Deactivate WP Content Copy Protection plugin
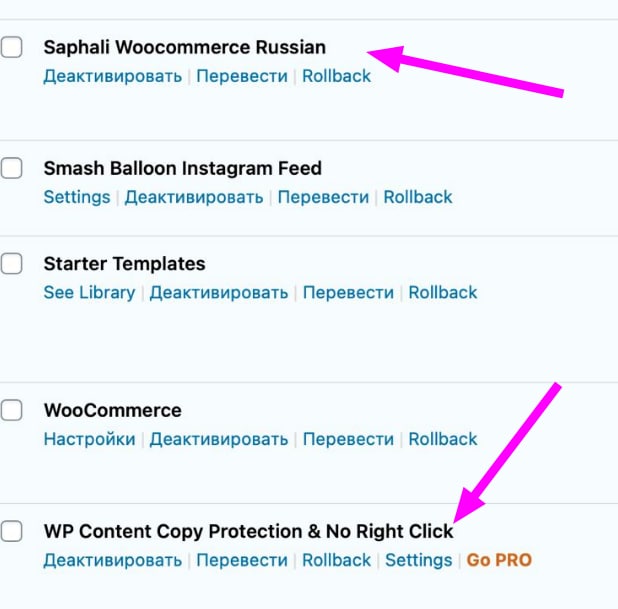Screen dimensions: 618x609 coord(112,560)
